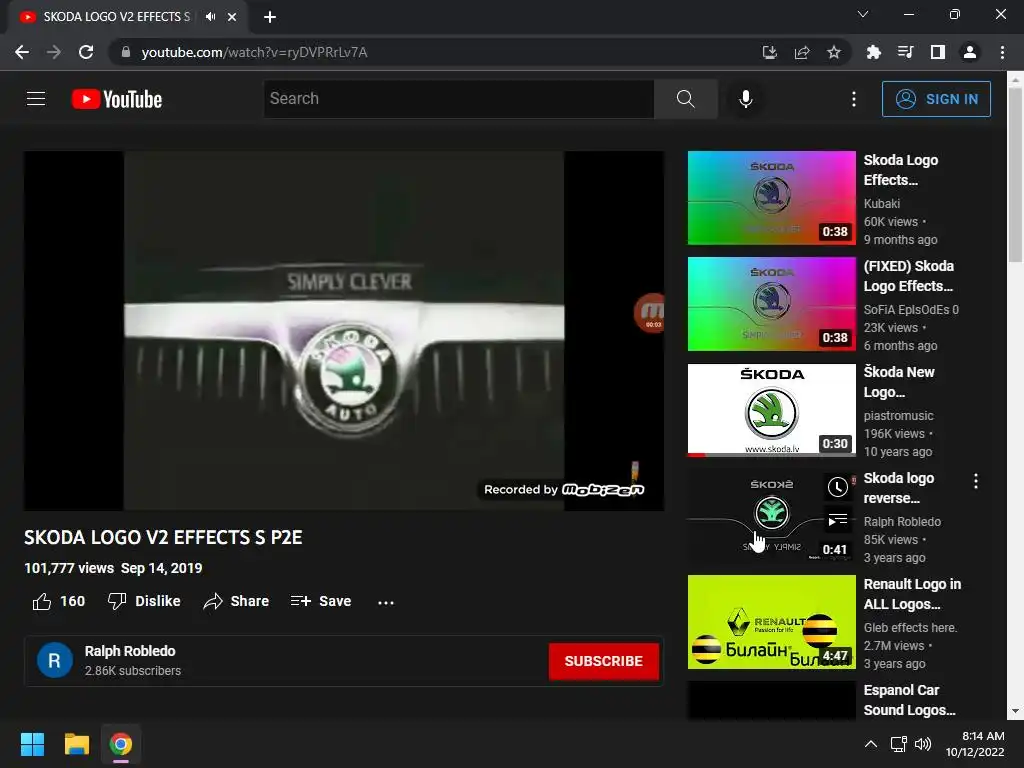This screenshot has width=1024, height=768.
Task: Focus the YouTube search field
Action: click(x=458, y=99)
